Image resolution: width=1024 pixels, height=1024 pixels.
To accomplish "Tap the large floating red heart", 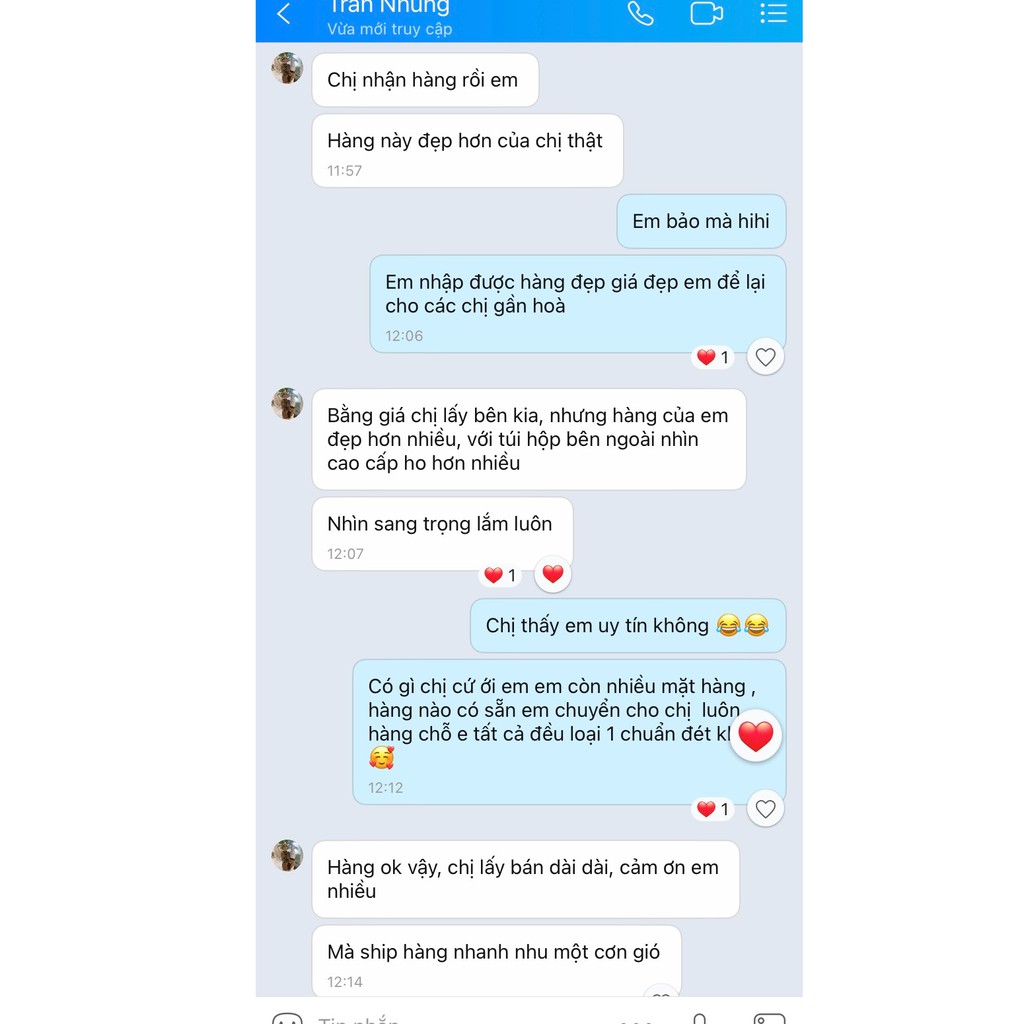I will coord(756,736).
